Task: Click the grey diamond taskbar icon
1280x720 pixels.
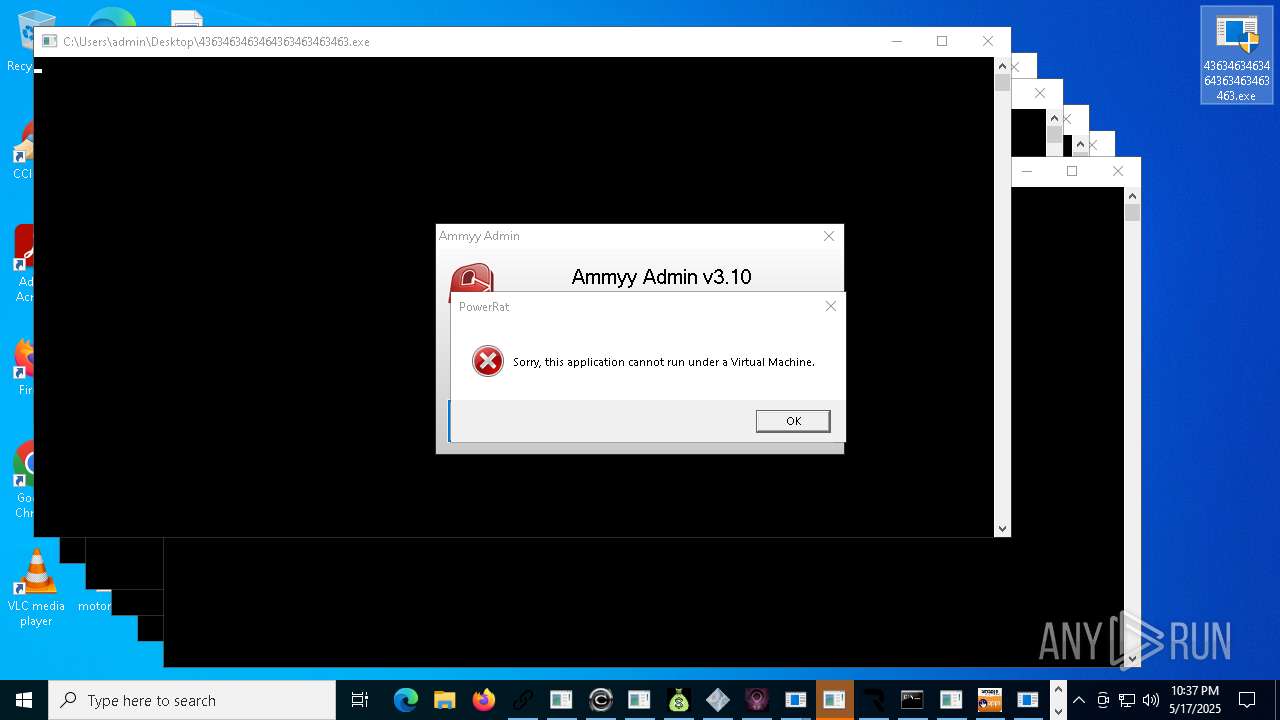Action: 717,700
